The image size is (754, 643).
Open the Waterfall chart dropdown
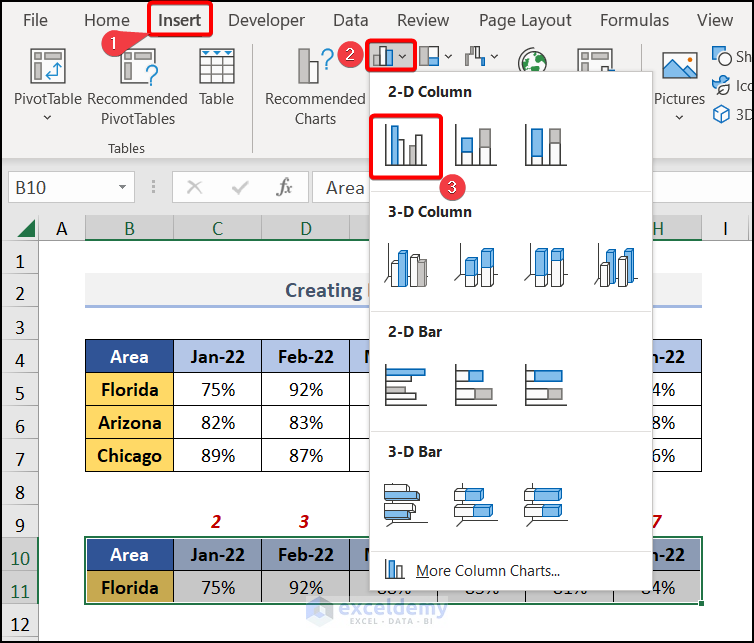point(481,56)
